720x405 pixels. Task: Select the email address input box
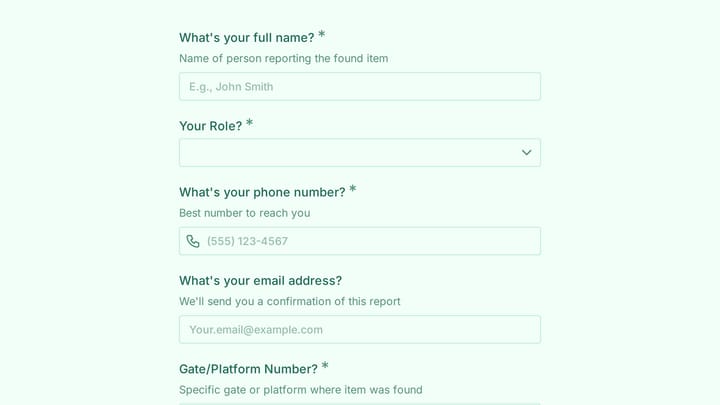click(x=360, y=330)
